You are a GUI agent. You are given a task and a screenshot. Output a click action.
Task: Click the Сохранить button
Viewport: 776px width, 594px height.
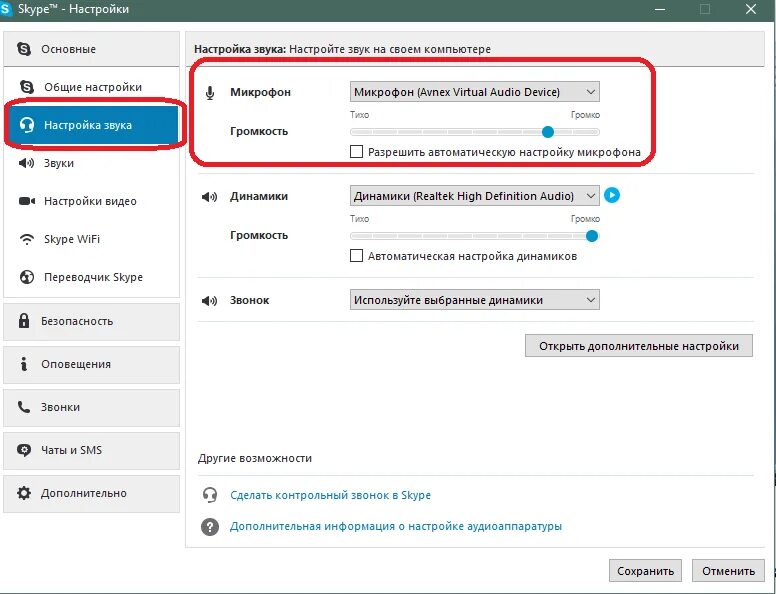pos(645,571)
